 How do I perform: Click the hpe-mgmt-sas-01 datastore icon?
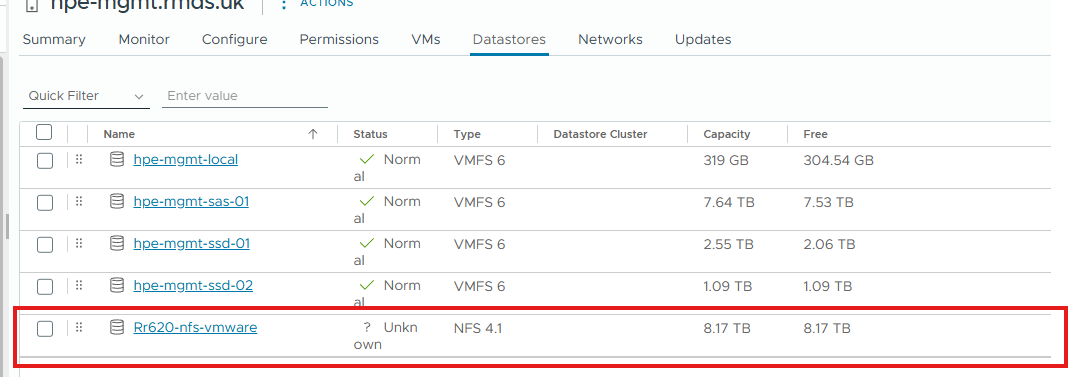(x=117, y=201)
